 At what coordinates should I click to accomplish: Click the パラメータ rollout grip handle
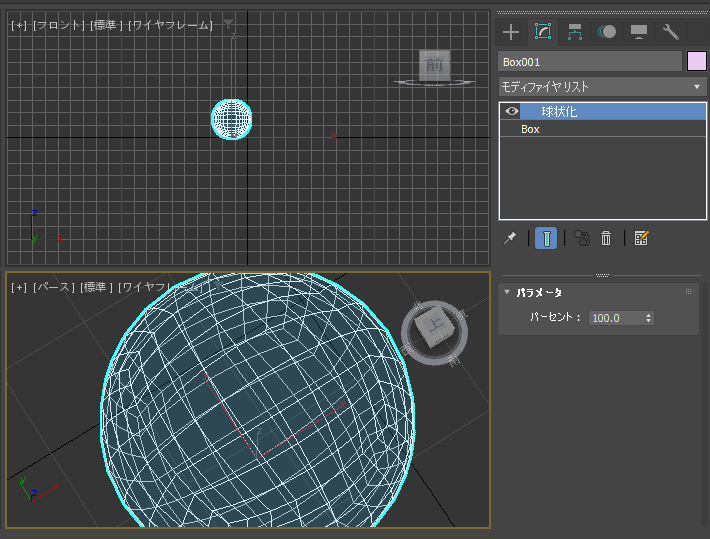[688, 292]
